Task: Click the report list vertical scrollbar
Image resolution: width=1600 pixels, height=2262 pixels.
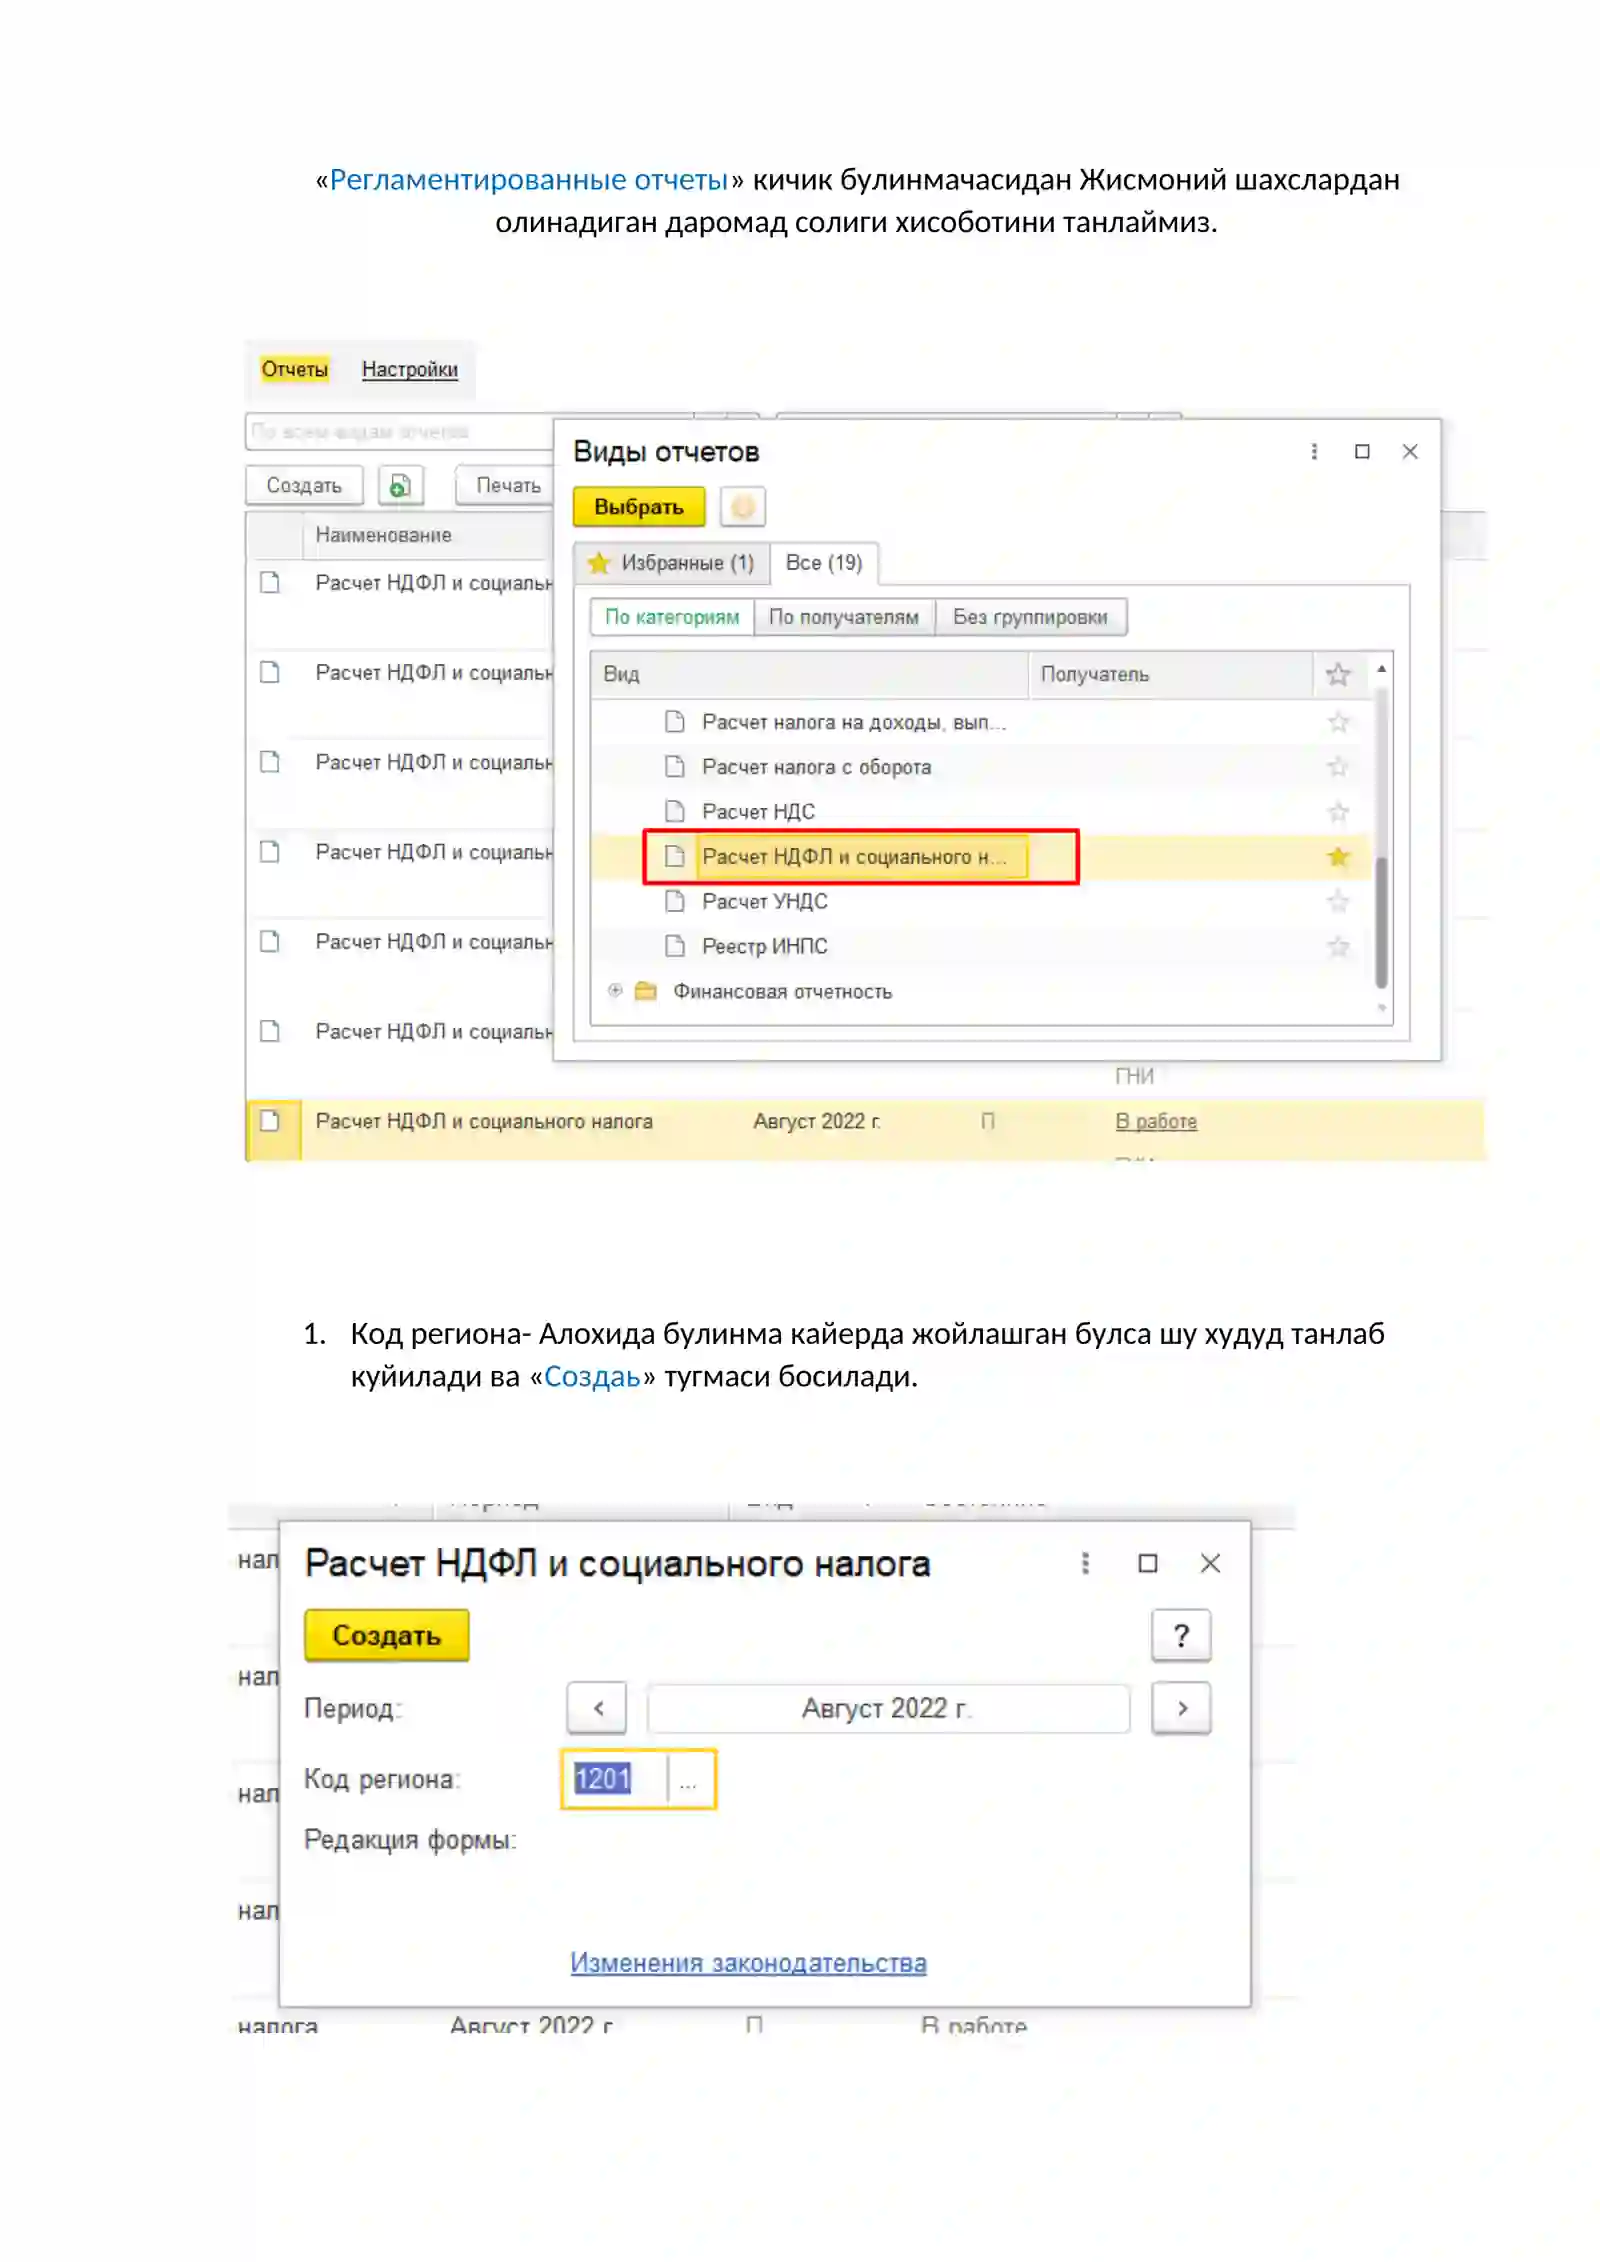Action: 1381,840
